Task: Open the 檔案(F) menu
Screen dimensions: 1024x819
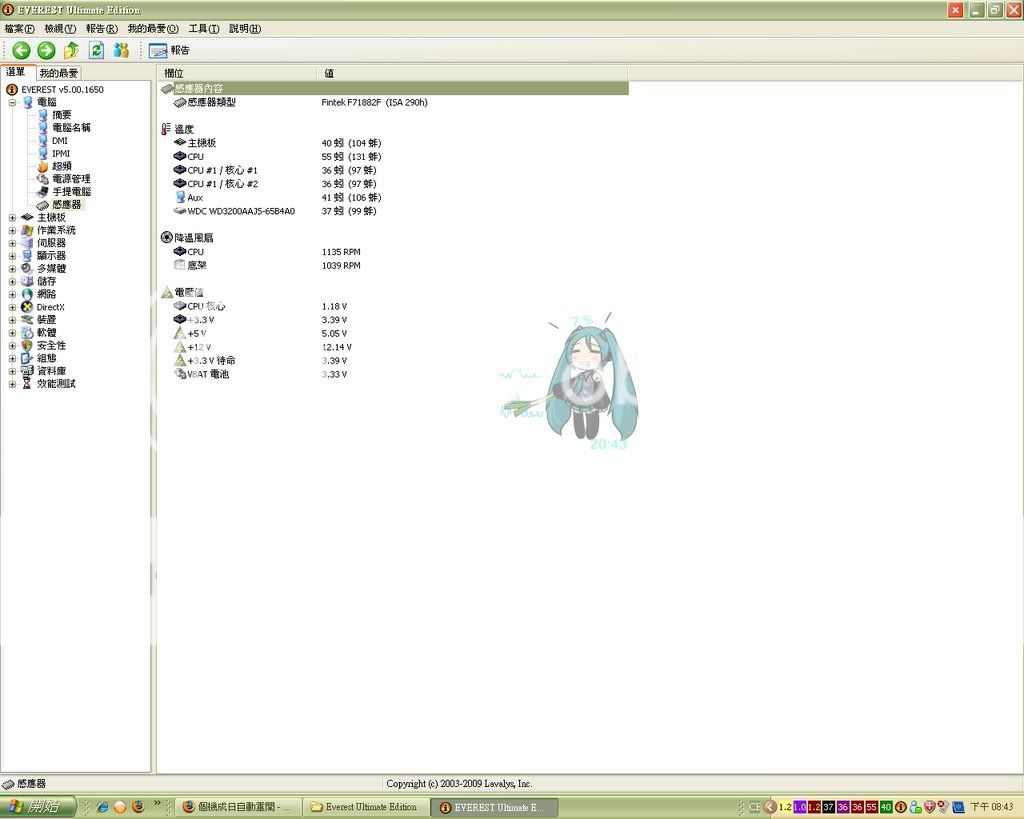Action: (19, 29)
